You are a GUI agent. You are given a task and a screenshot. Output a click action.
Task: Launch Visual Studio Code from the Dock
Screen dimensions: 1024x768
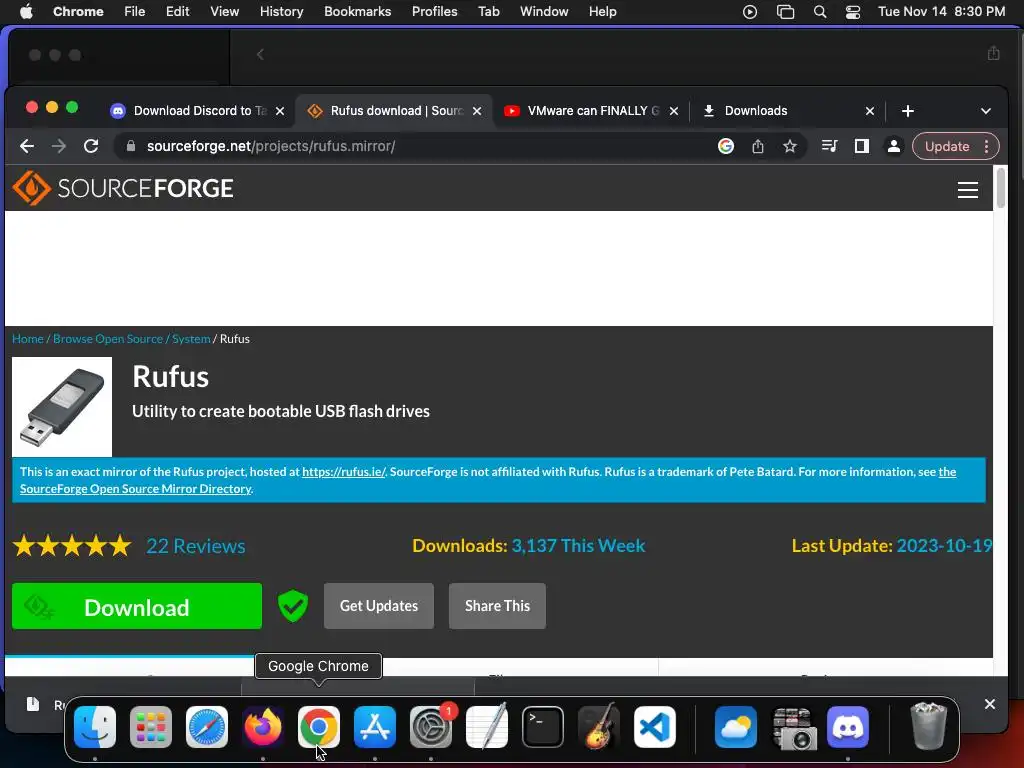point(655,727)
